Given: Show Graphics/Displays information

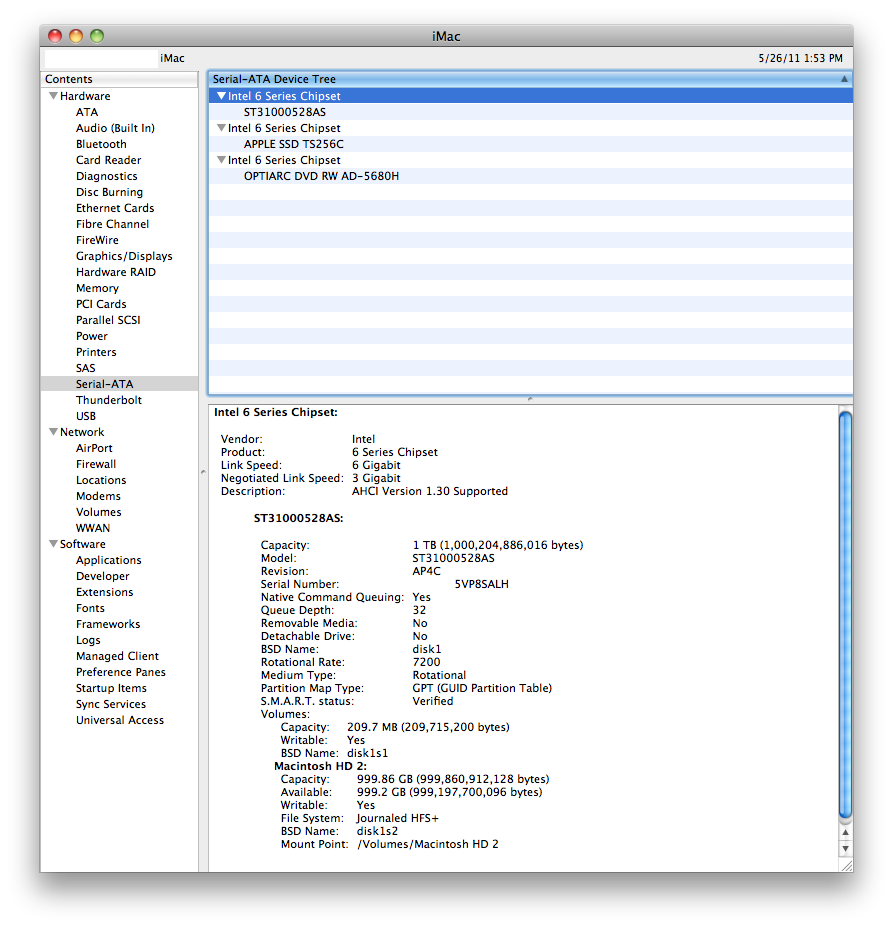Looking at the screenshot, I should (124, 255).
